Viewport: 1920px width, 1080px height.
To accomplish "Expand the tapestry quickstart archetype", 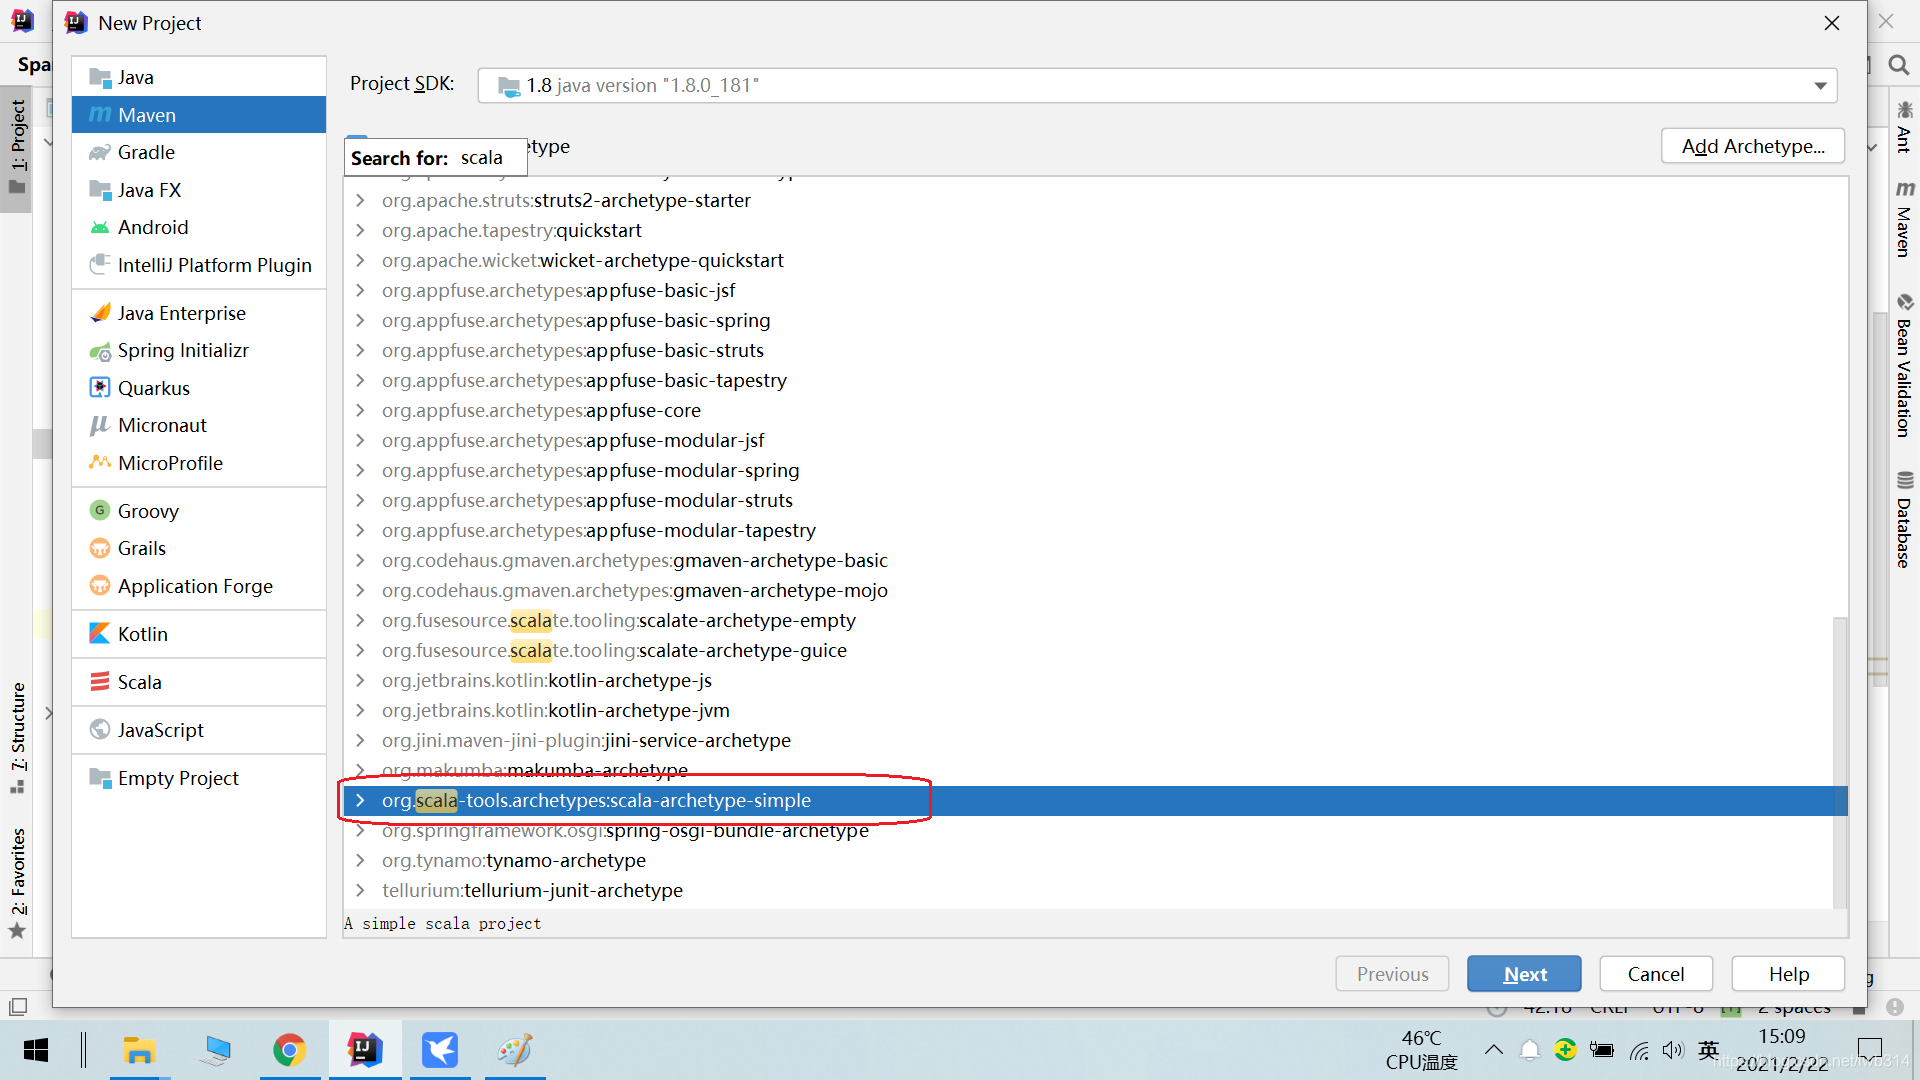I will pos(360,230).
